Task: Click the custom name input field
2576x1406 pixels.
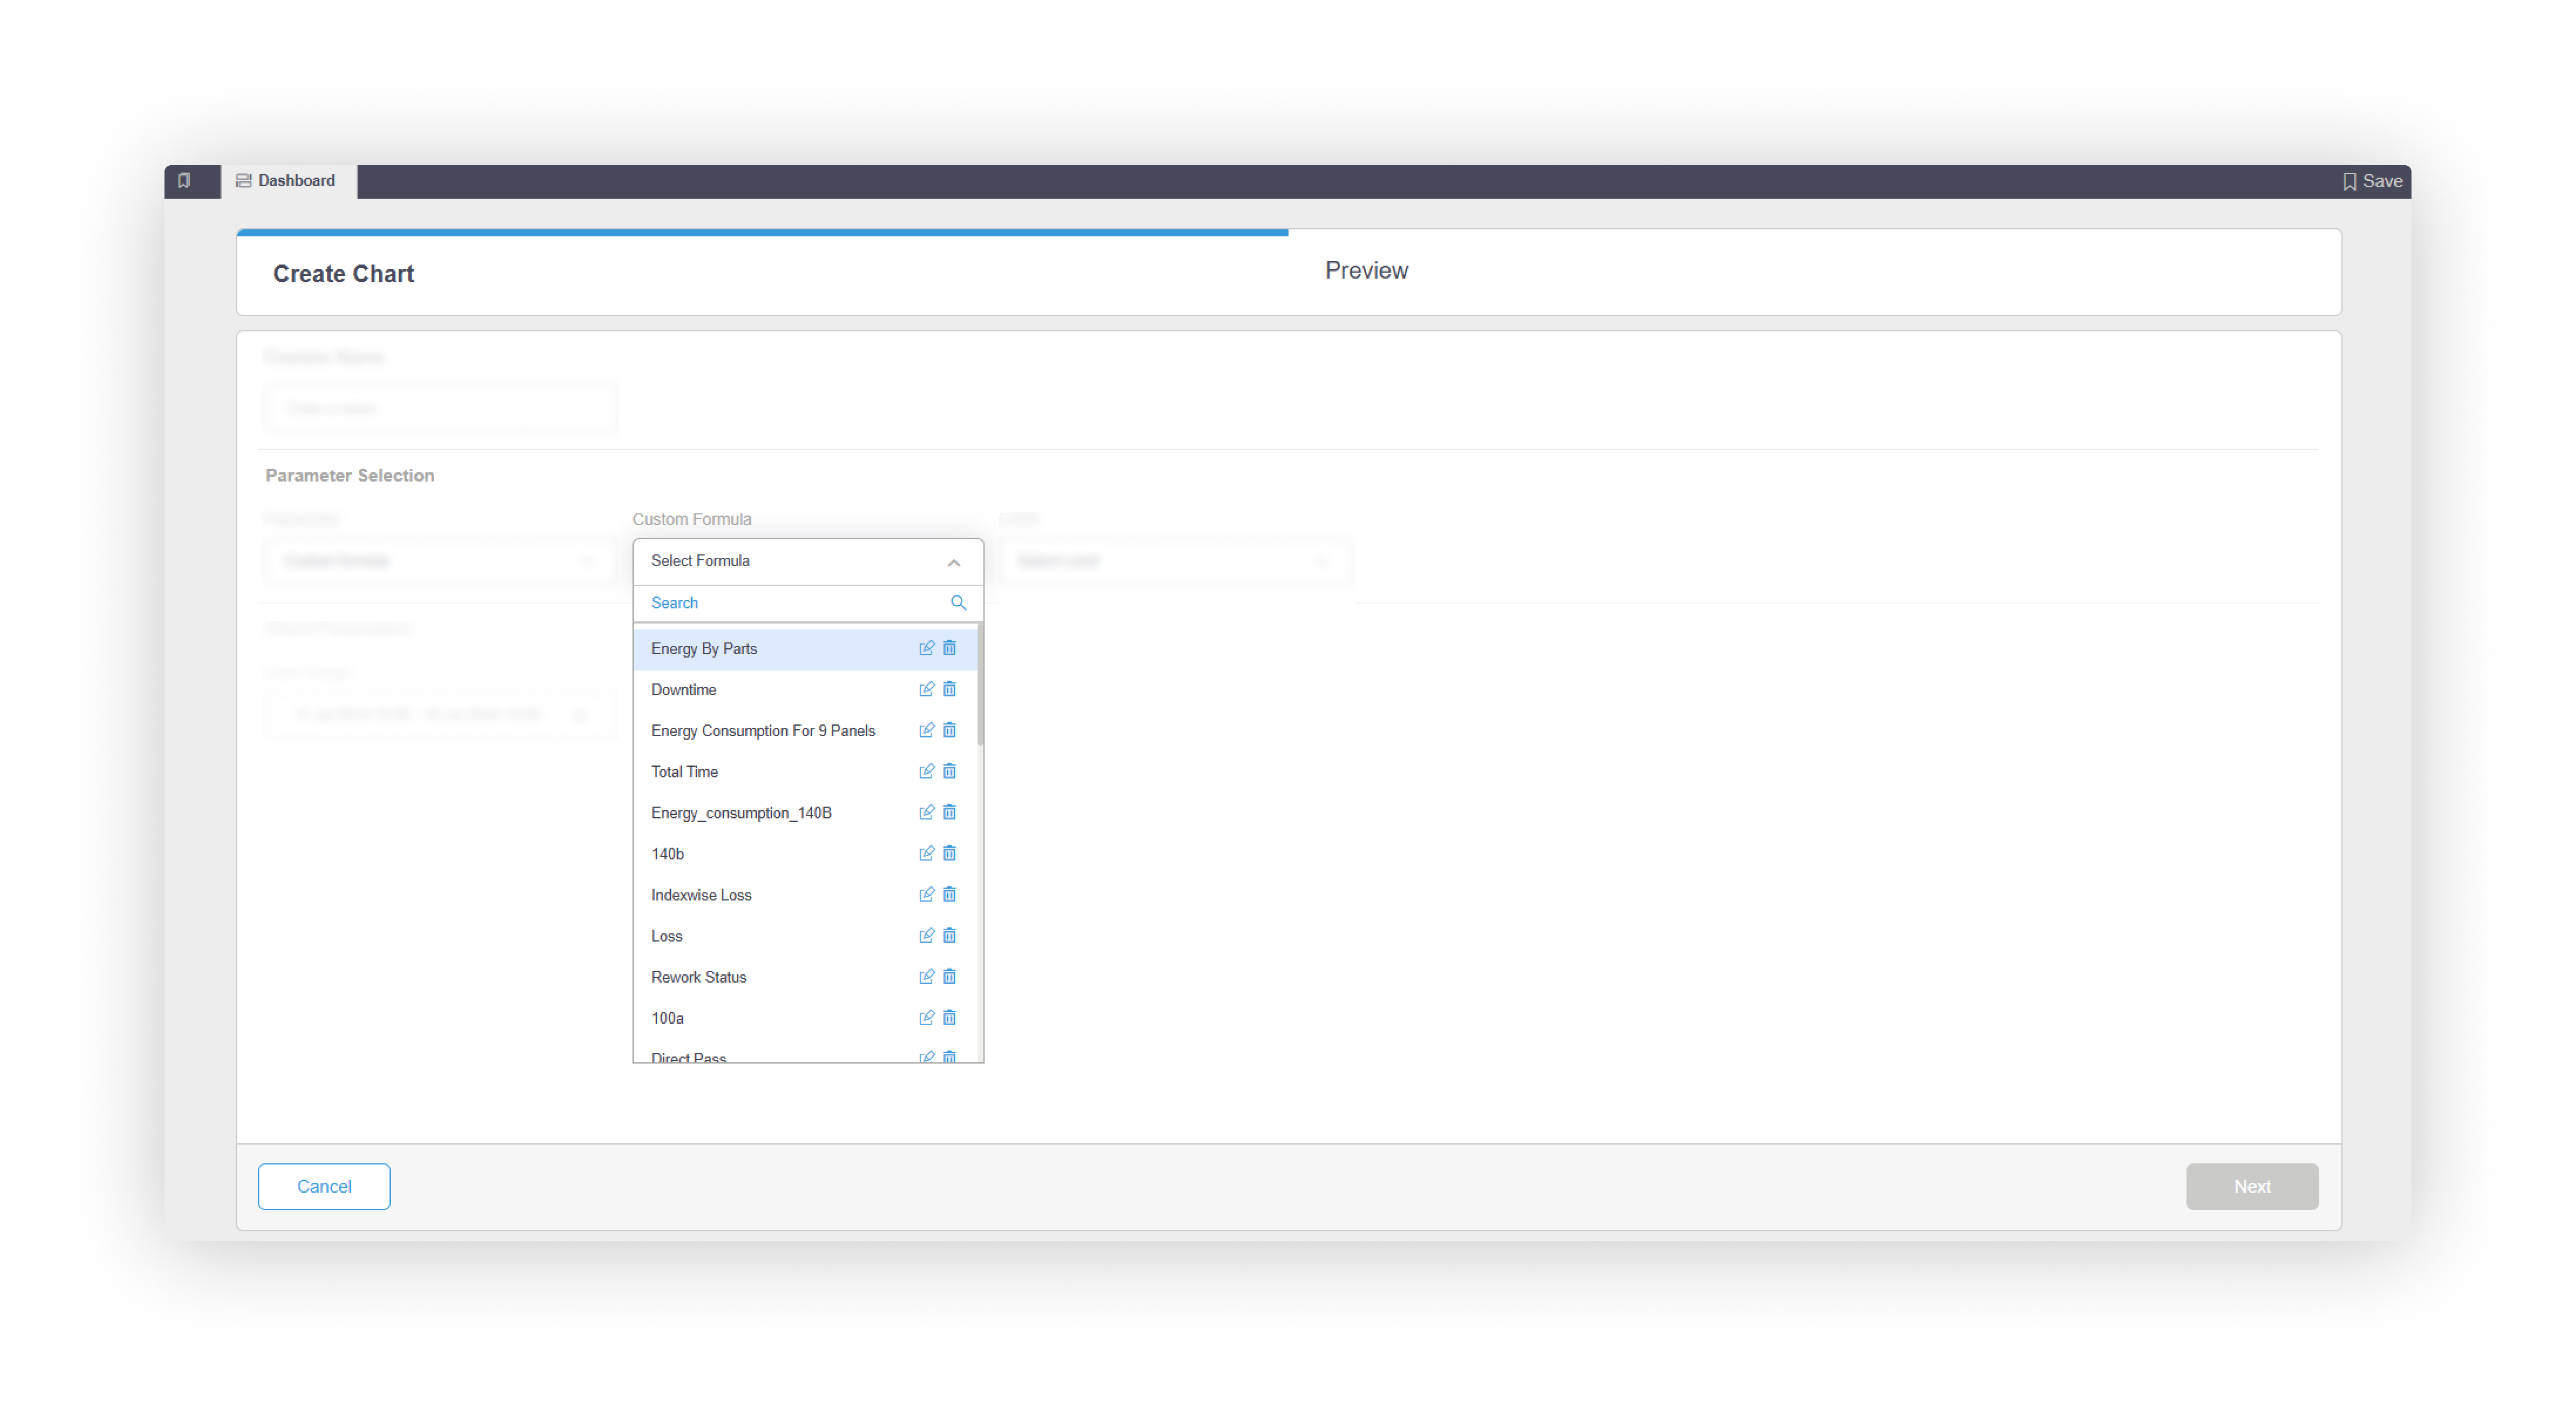Action: click(x=440, y=407)
